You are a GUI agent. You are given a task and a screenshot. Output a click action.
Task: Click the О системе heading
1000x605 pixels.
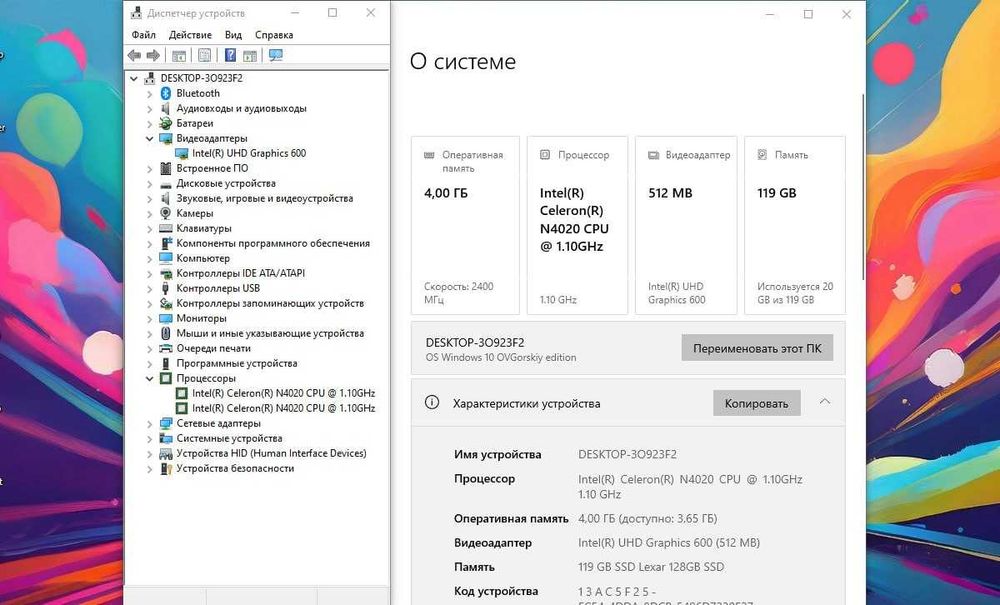coord(463,62)
